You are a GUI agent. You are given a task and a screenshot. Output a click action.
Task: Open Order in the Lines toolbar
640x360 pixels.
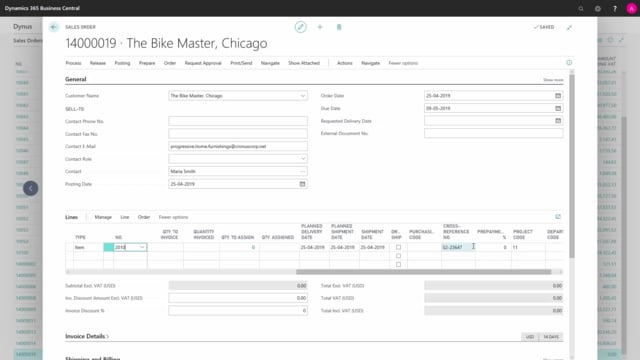[x=144, y=217]
